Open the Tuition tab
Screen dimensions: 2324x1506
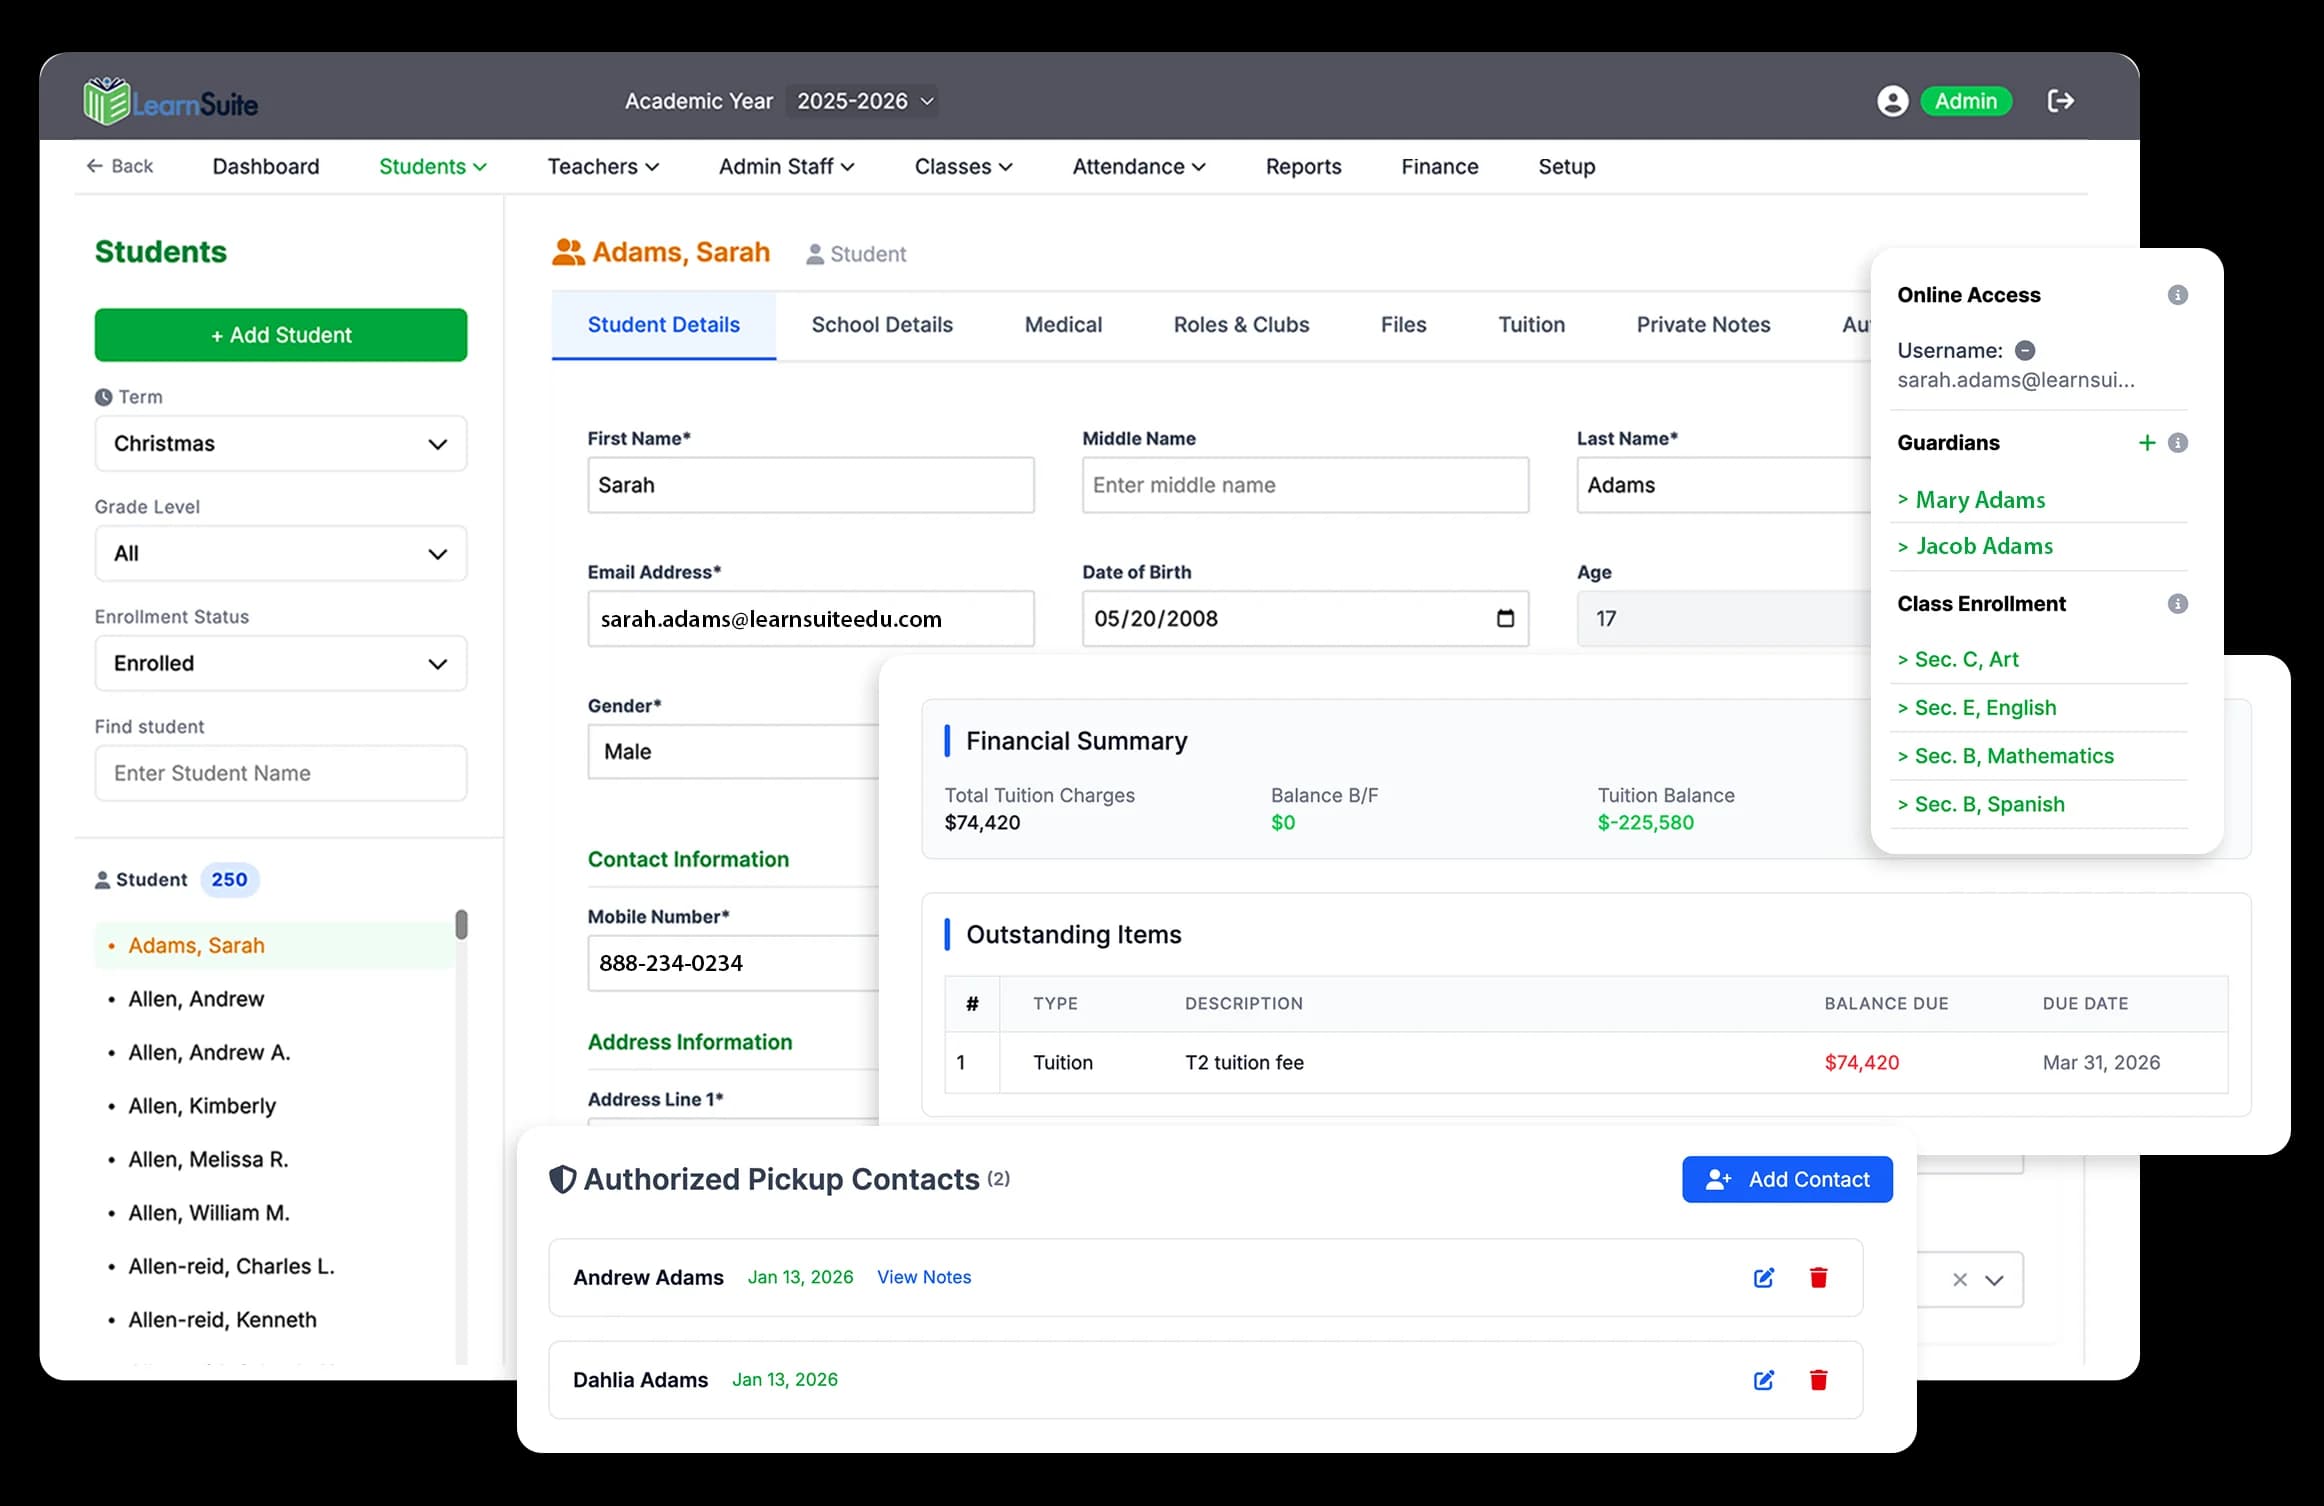click(1531, 325)
